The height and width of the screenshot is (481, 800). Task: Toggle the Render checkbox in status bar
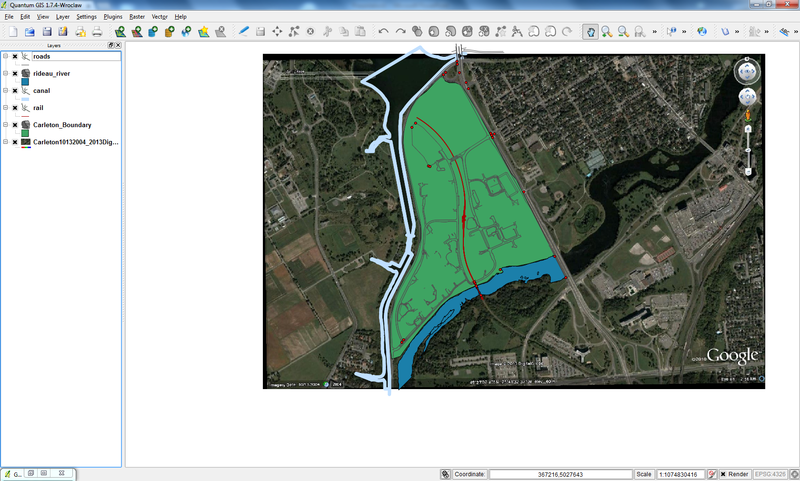click(721, 474)
